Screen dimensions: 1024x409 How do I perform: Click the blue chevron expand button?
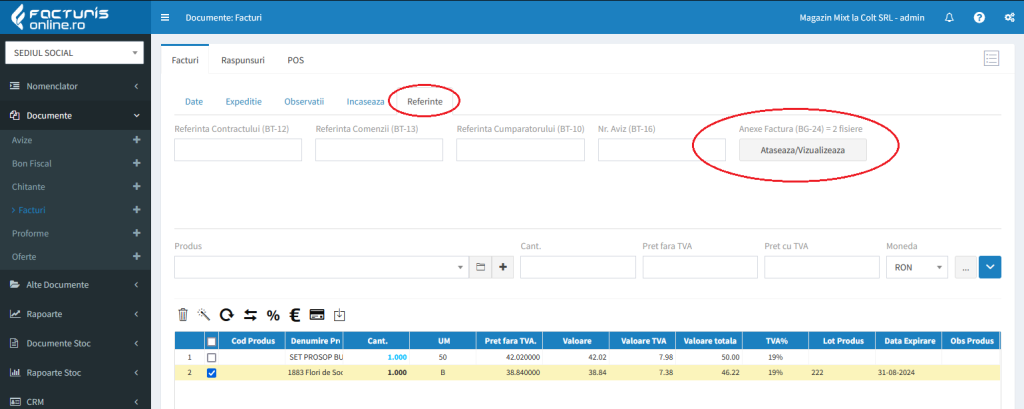(x=990, y=267)
